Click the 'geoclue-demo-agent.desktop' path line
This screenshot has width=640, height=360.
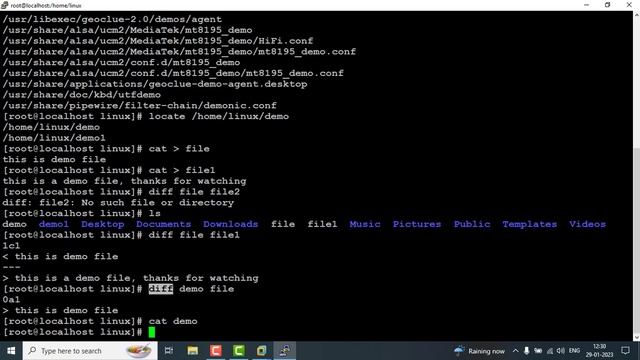[x=155, y=84]
